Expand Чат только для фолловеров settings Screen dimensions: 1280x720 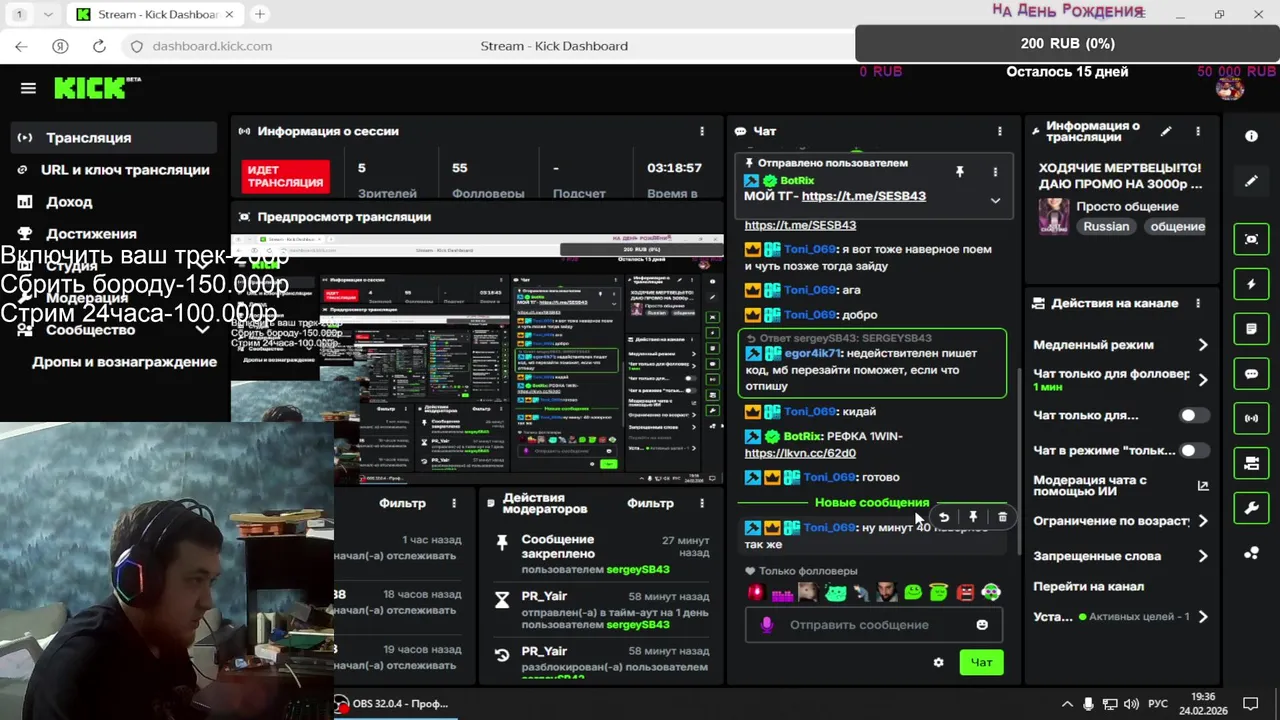[x=1203, y=380]
